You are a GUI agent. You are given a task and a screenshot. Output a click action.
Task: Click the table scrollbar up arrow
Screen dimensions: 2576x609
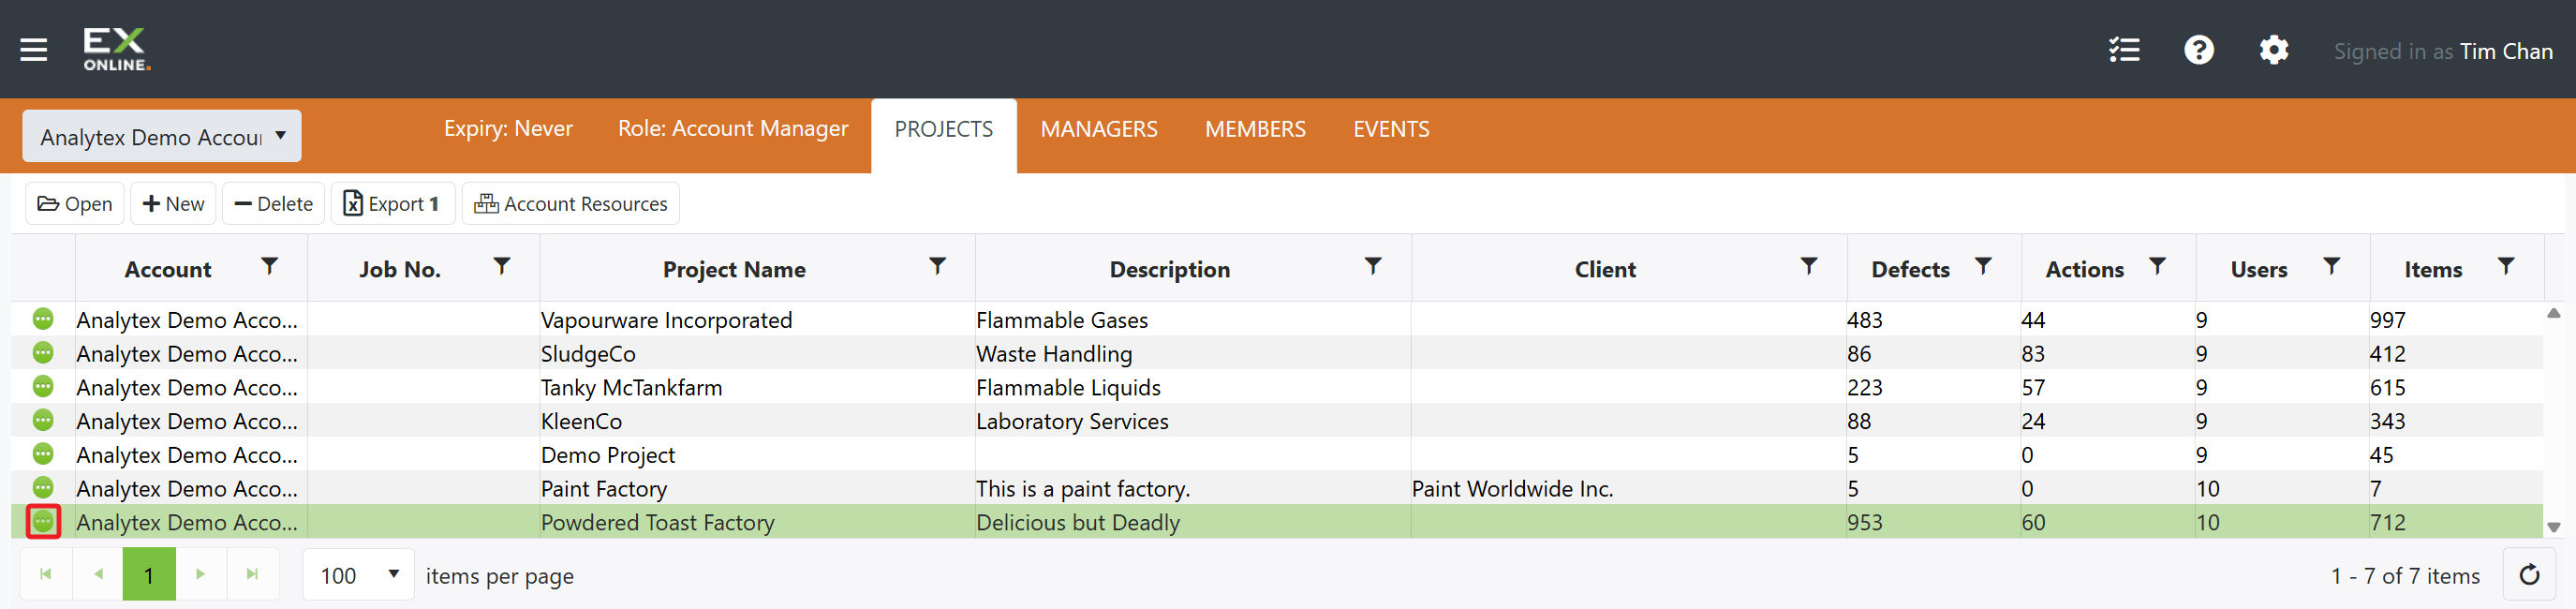pyautogui.click(x=2553, y=313)
